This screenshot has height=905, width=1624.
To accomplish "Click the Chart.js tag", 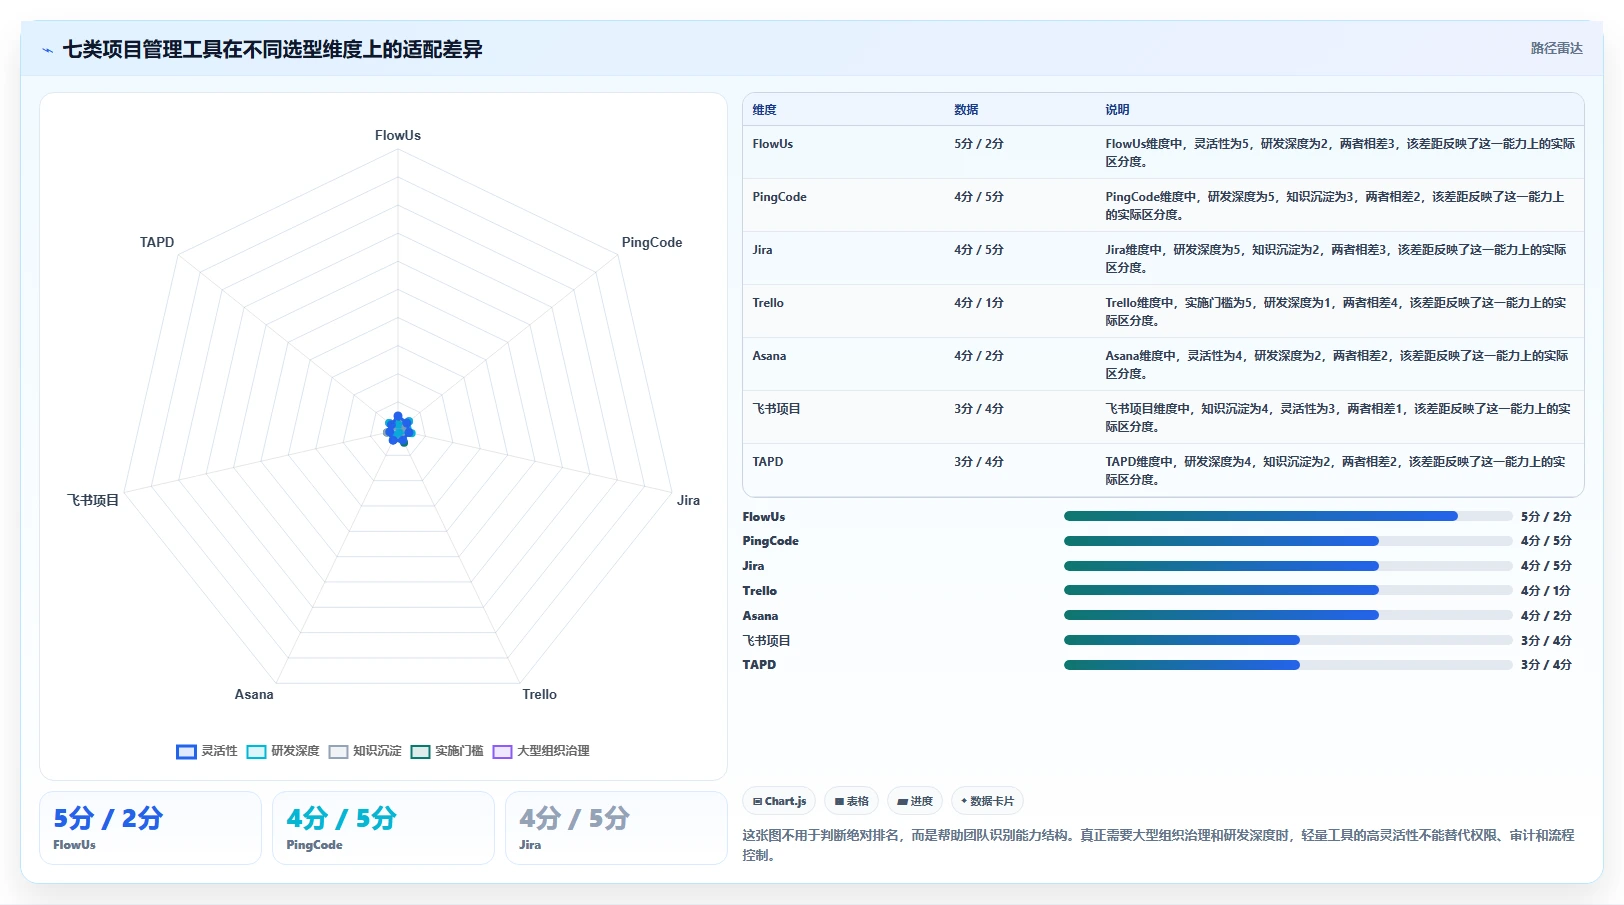I will pyautogui.click(x=779, y=801).
